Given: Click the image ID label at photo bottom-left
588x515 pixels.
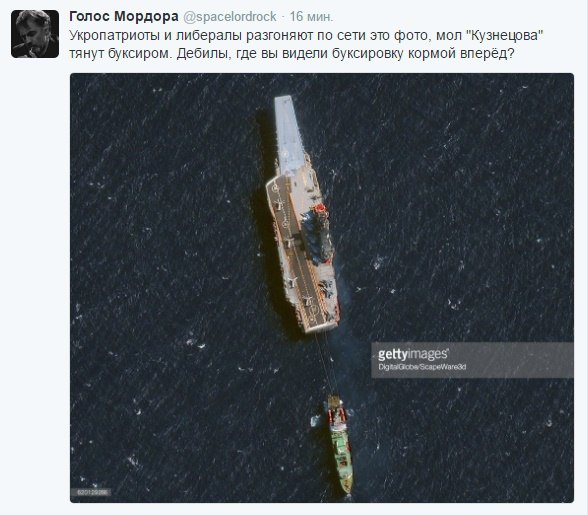Looking at the screenshot, I should pos(92,492).
